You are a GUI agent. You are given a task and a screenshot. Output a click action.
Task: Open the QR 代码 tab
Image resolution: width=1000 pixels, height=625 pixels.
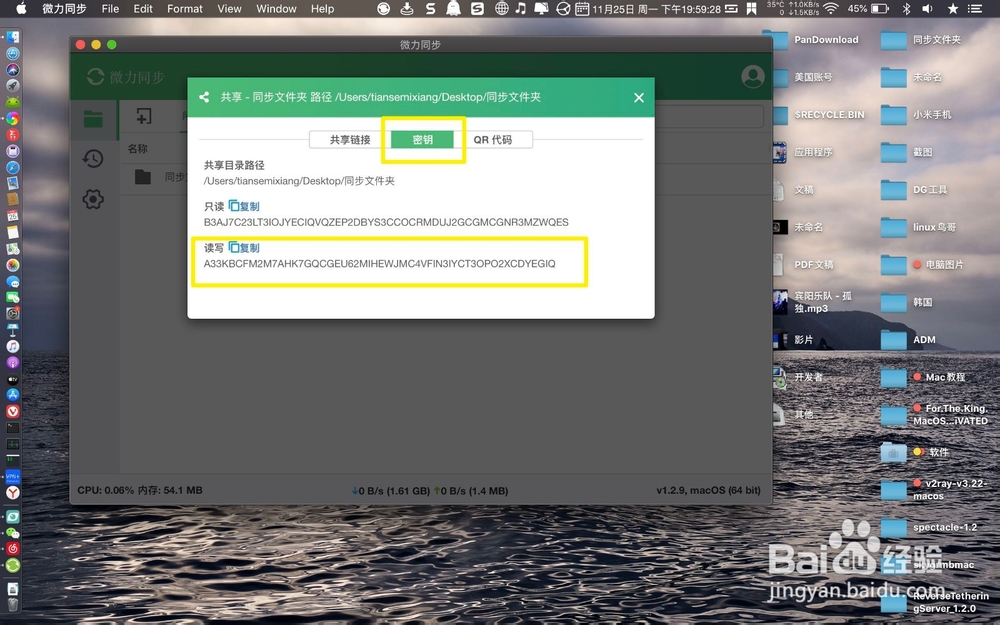coord(492,140)
